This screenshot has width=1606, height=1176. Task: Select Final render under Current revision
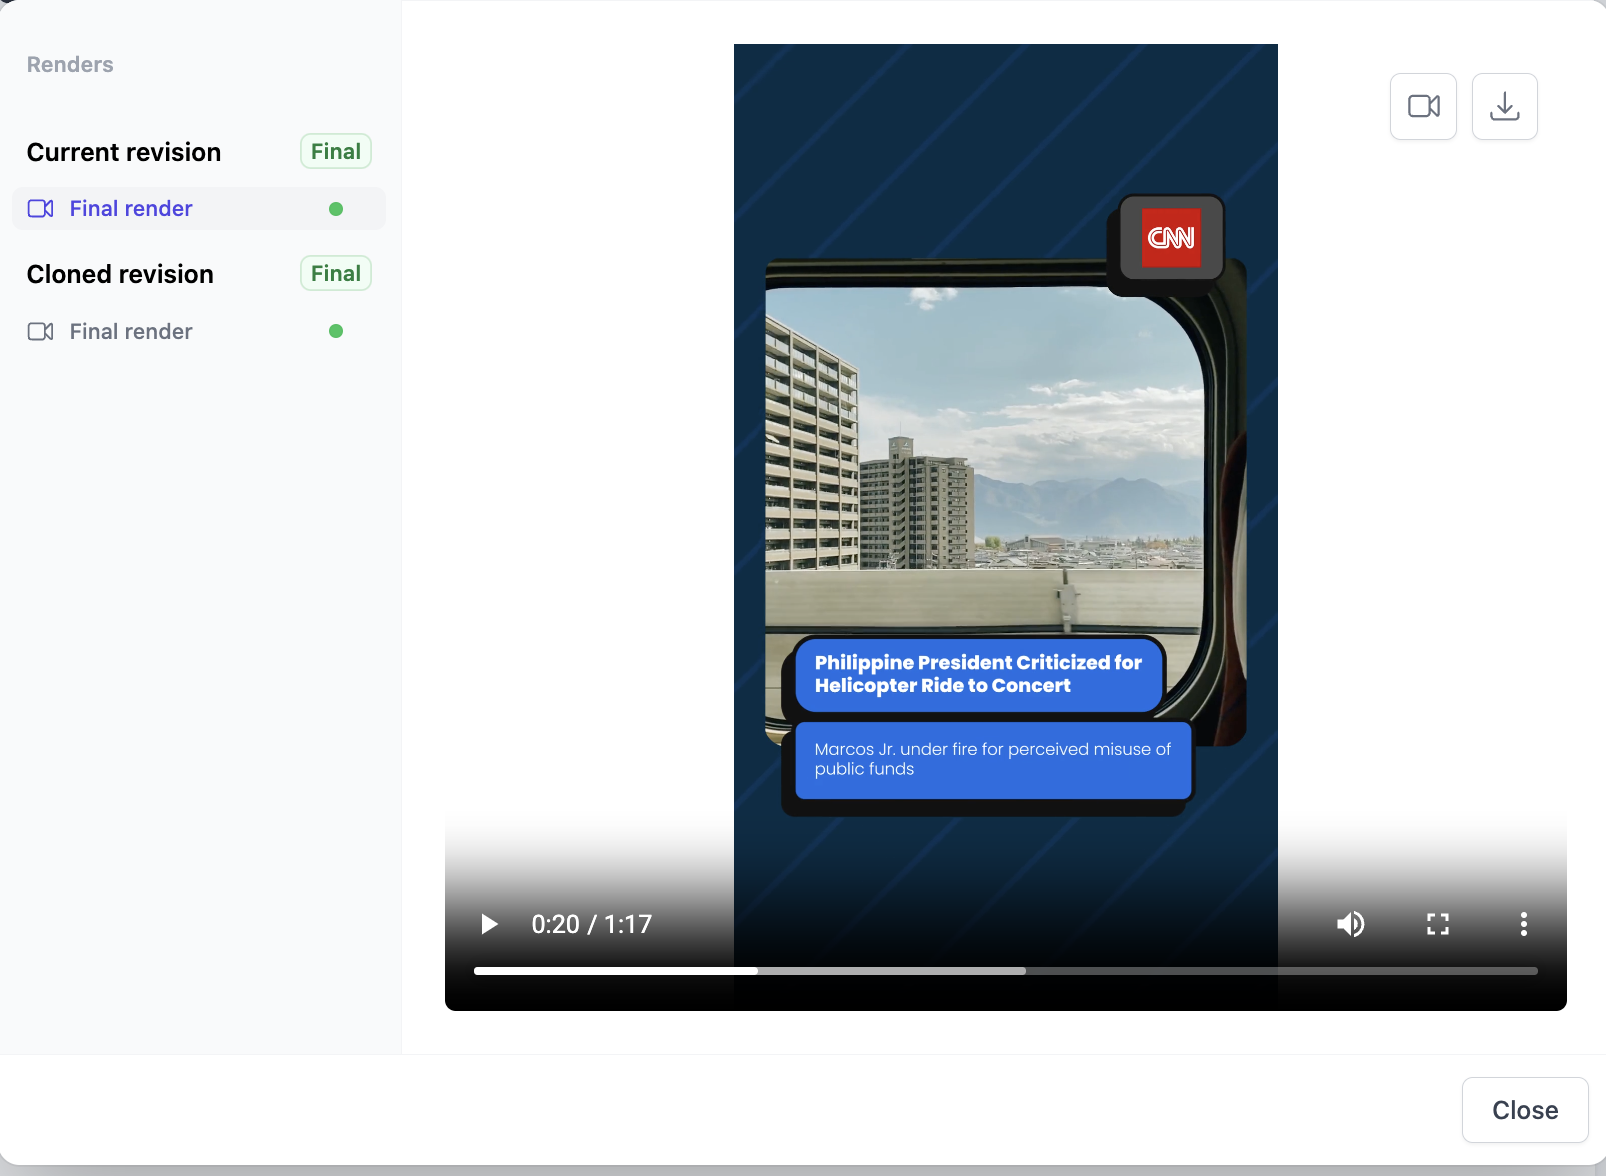point(199,208)
